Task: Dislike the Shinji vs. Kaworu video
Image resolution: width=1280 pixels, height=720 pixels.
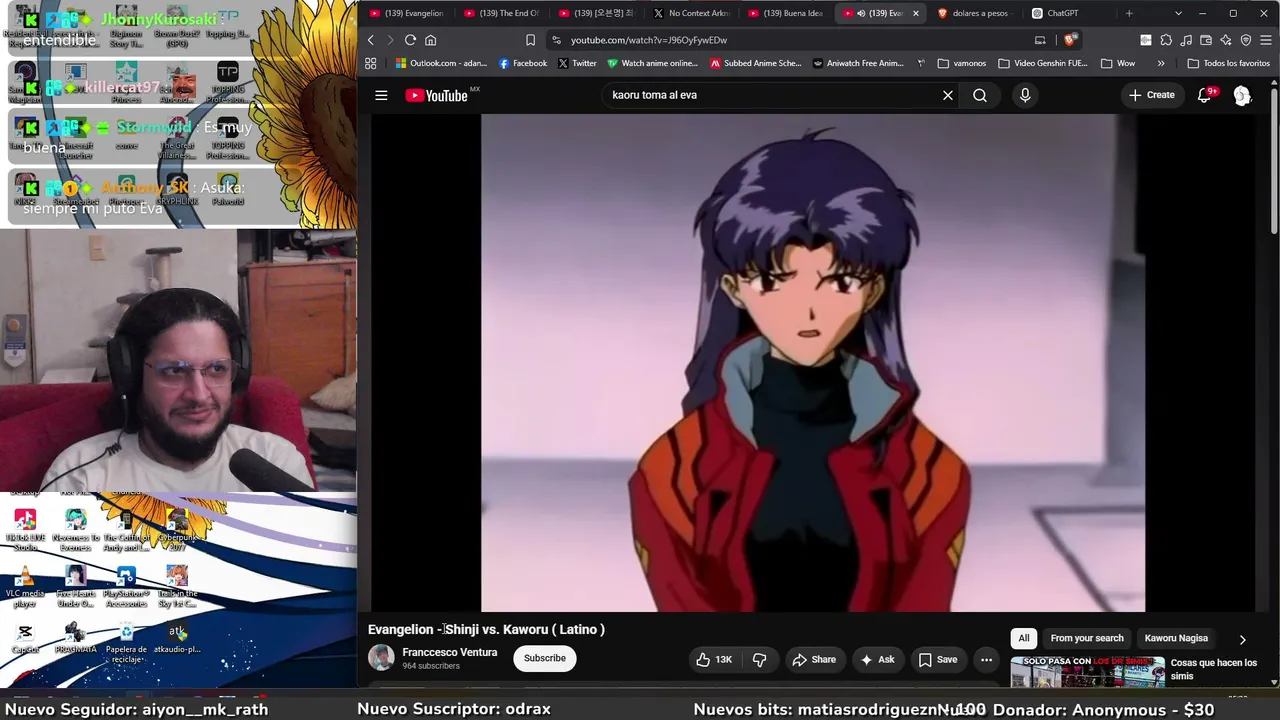Action: coord(760,660)
